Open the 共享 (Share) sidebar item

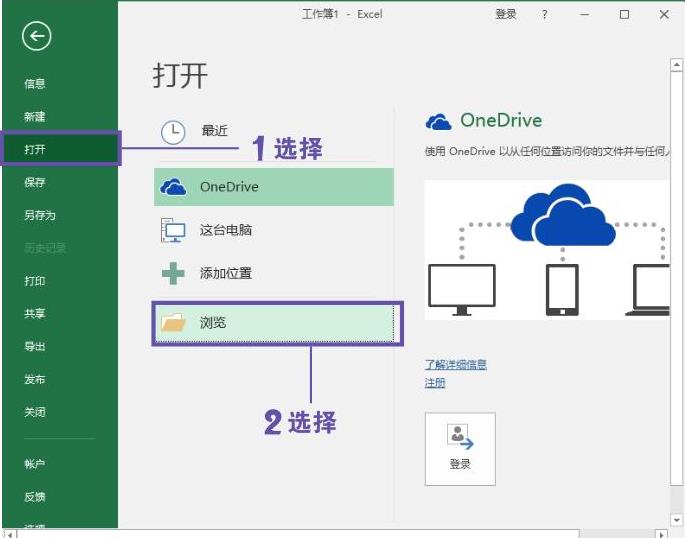click(x=35, y=314)
